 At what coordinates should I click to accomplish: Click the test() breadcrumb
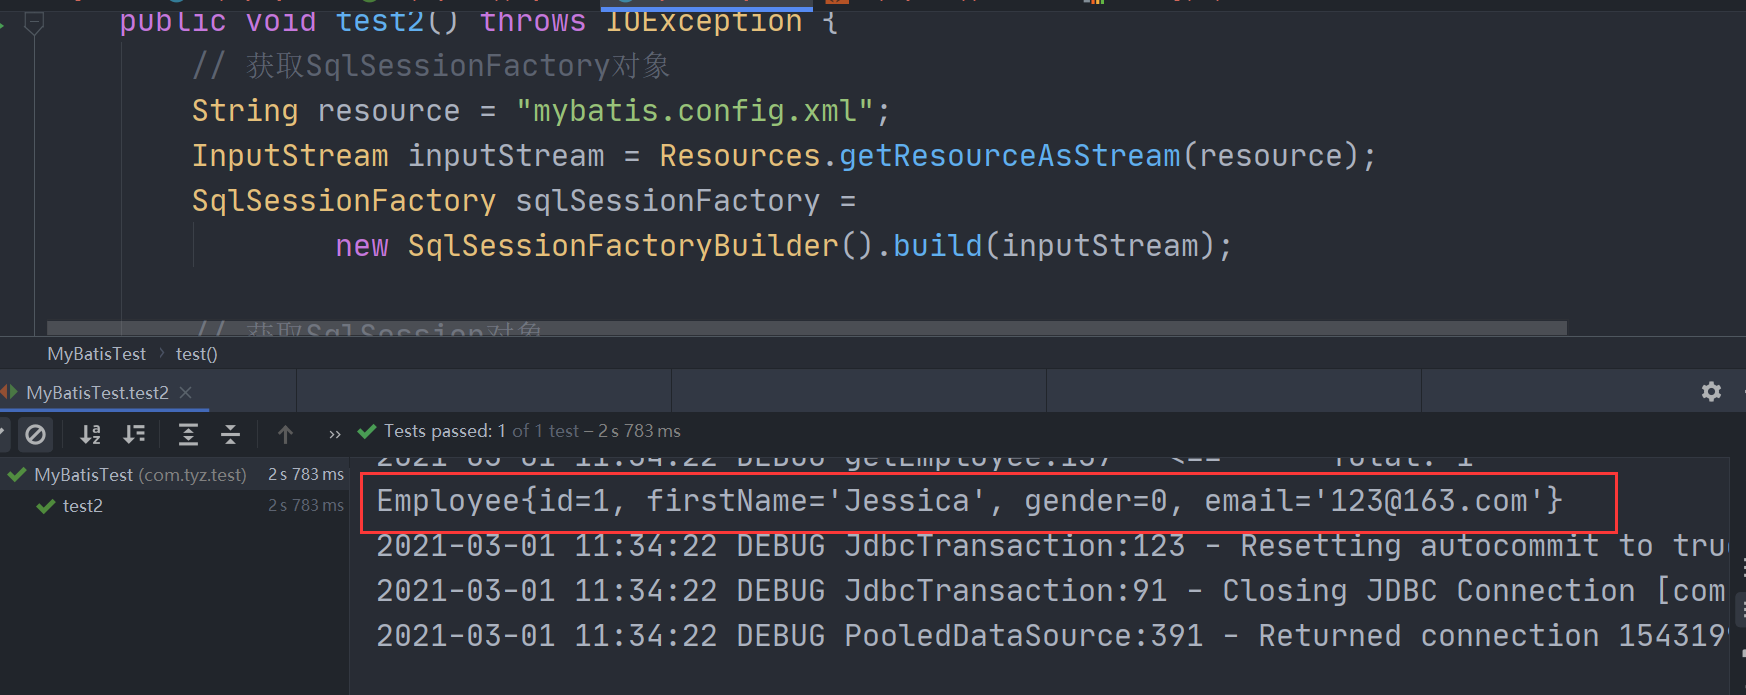196,354
